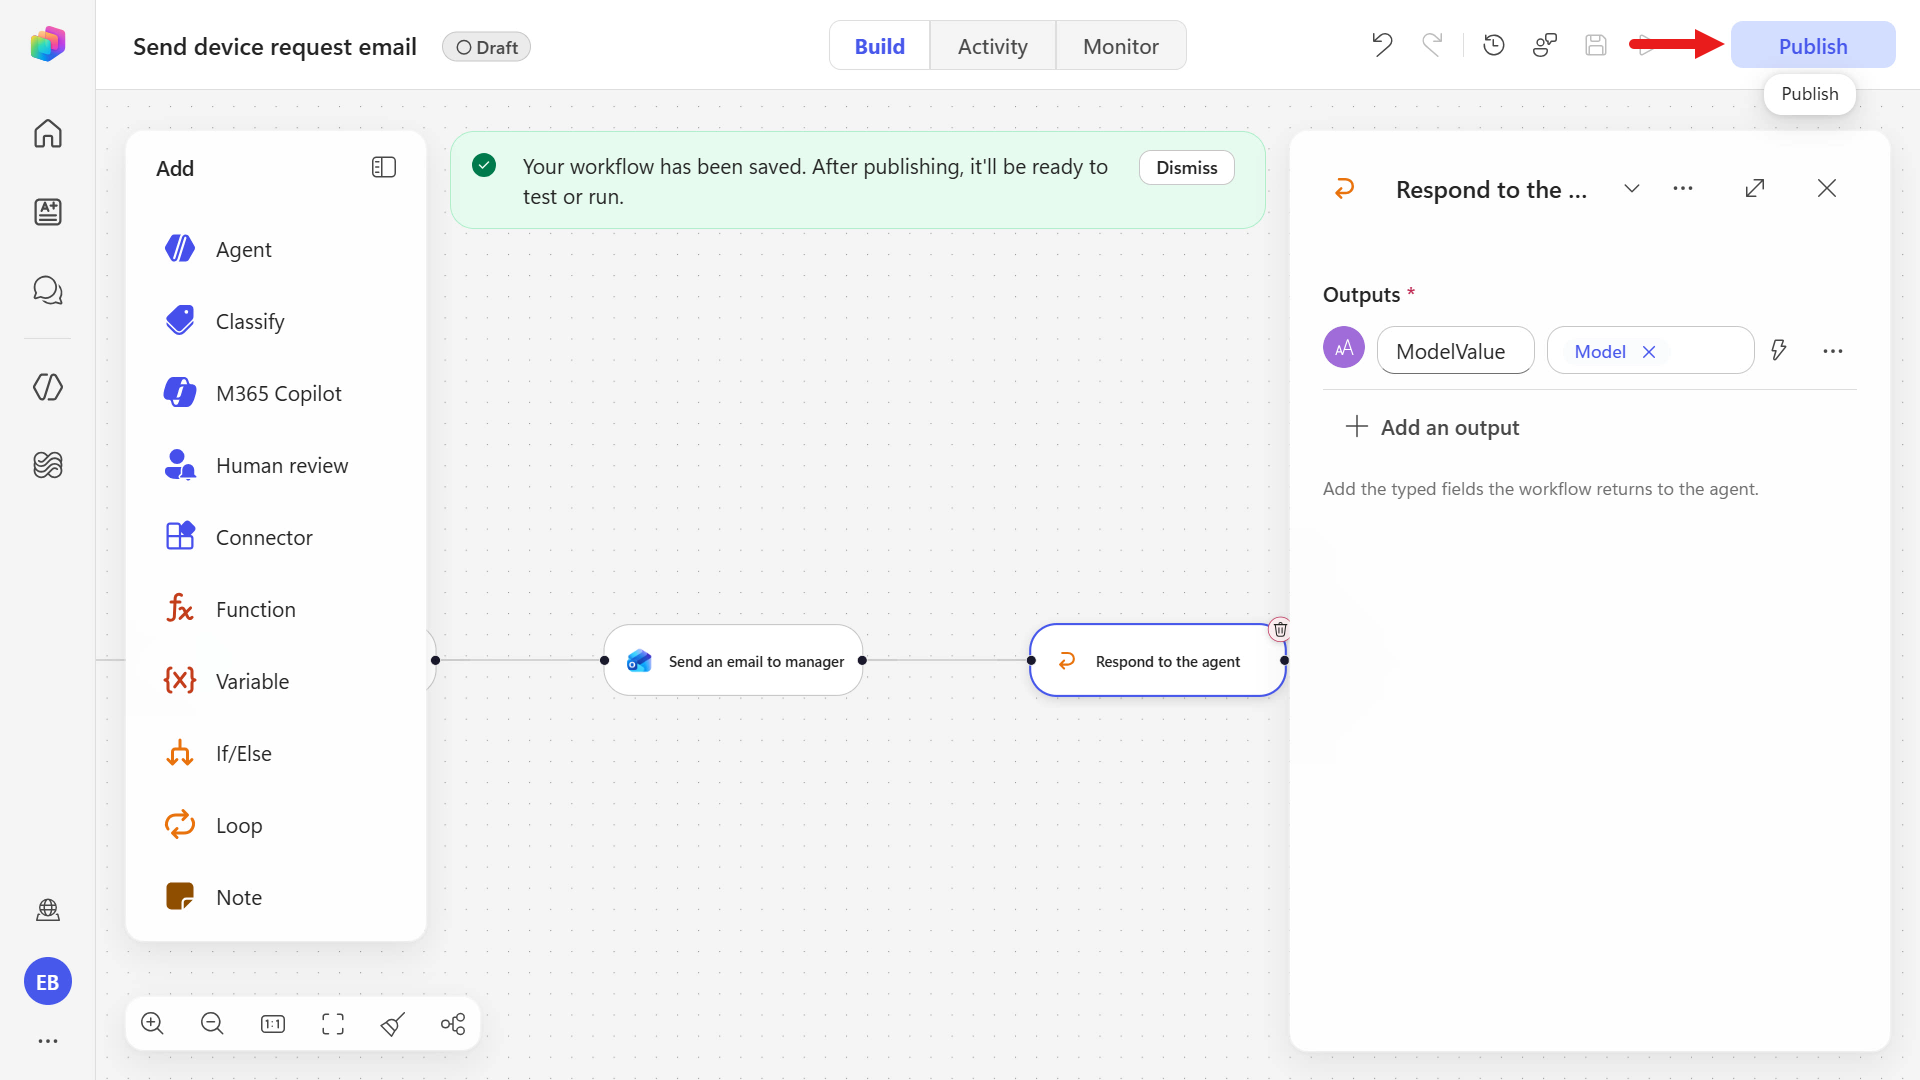Image resolution: width=1920 pixels, height=1080 pixels.
Task: Undo the last workflow change
Action: 1382,45
